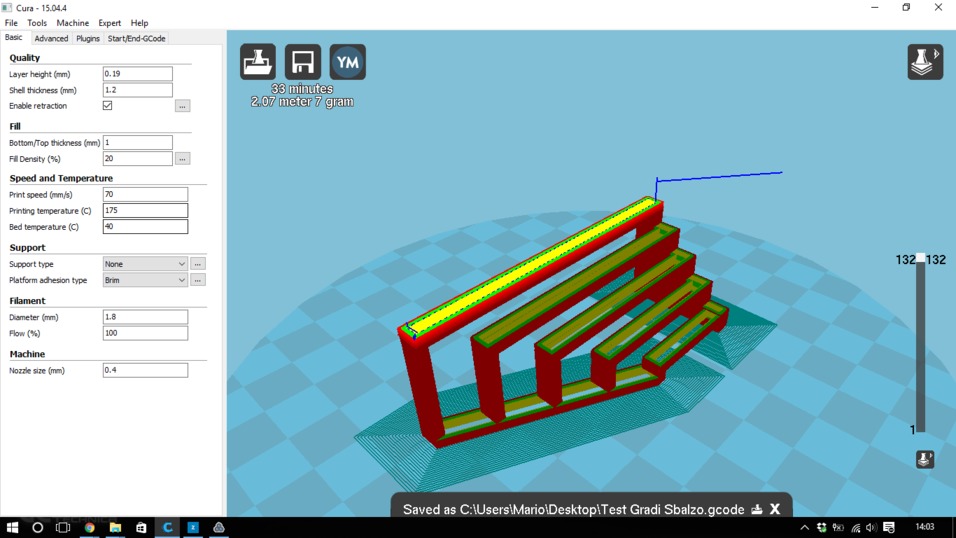Click the eject drive icon in saved notification
The image size is (956, 538).
click(x=757, y=509)
